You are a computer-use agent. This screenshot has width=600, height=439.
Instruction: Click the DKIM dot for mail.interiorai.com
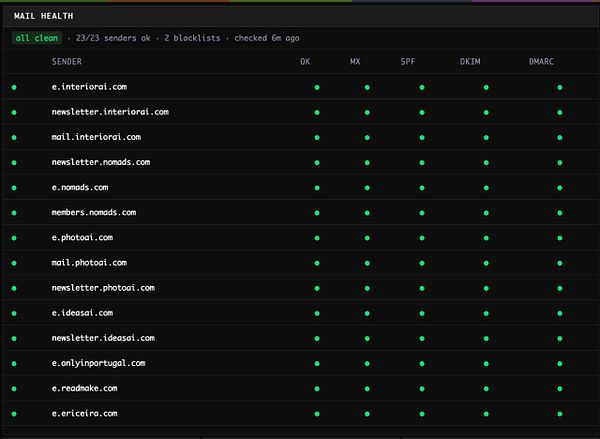click(x=486, y=138)
